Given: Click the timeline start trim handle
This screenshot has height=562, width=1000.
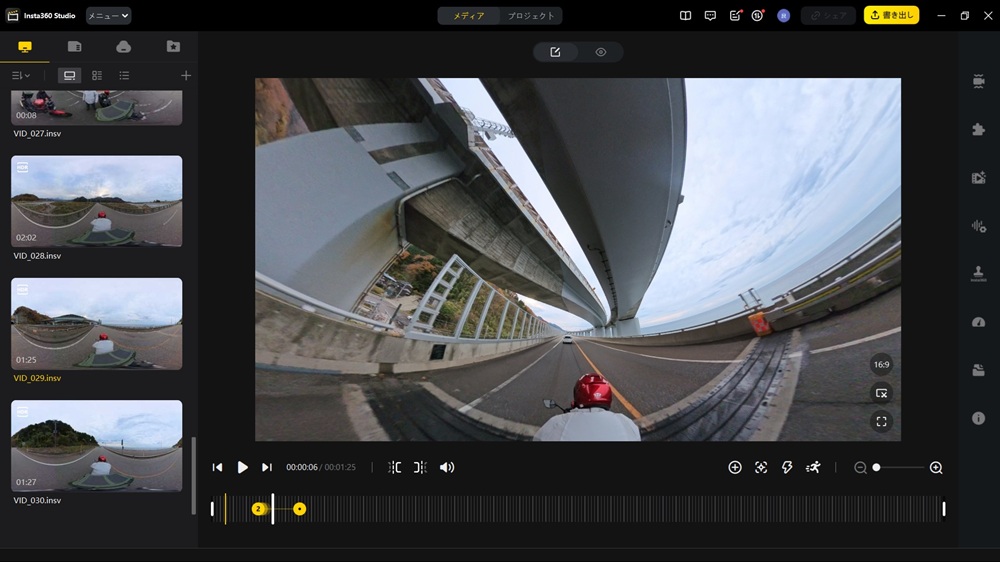Looking at the screenshot, I should coord(212,509).
